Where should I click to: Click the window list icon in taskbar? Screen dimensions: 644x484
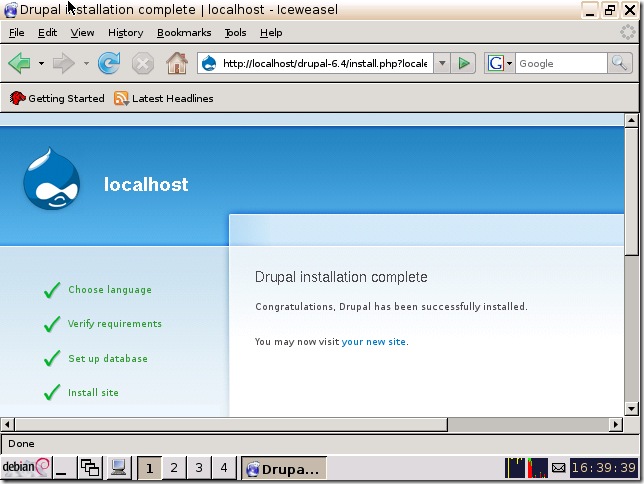point(90,468)
